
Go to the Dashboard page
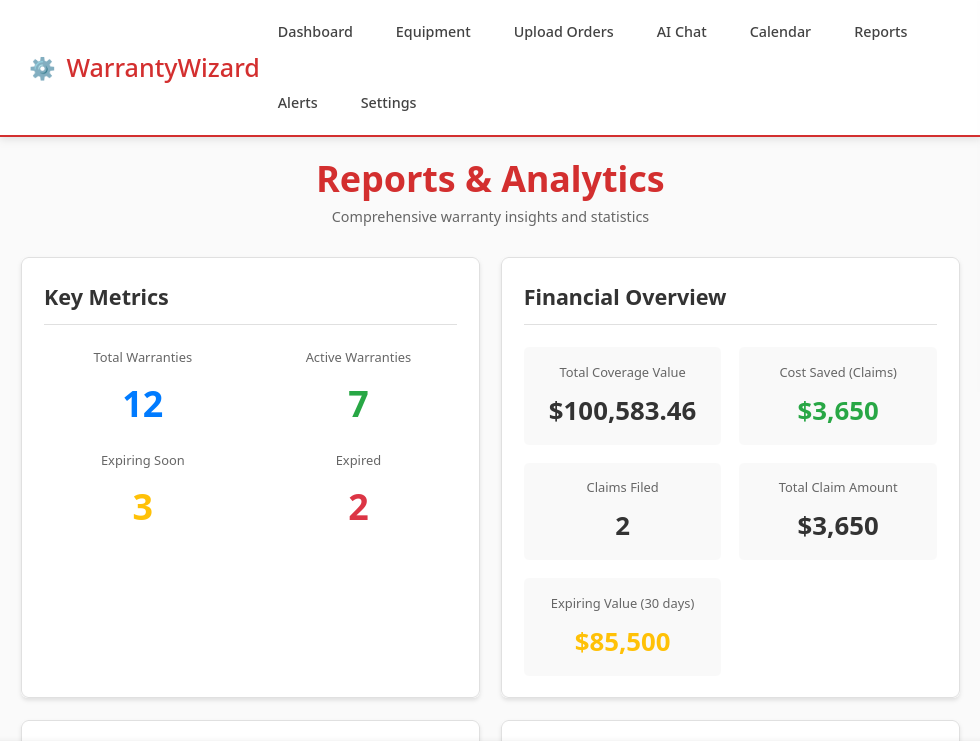315,32
